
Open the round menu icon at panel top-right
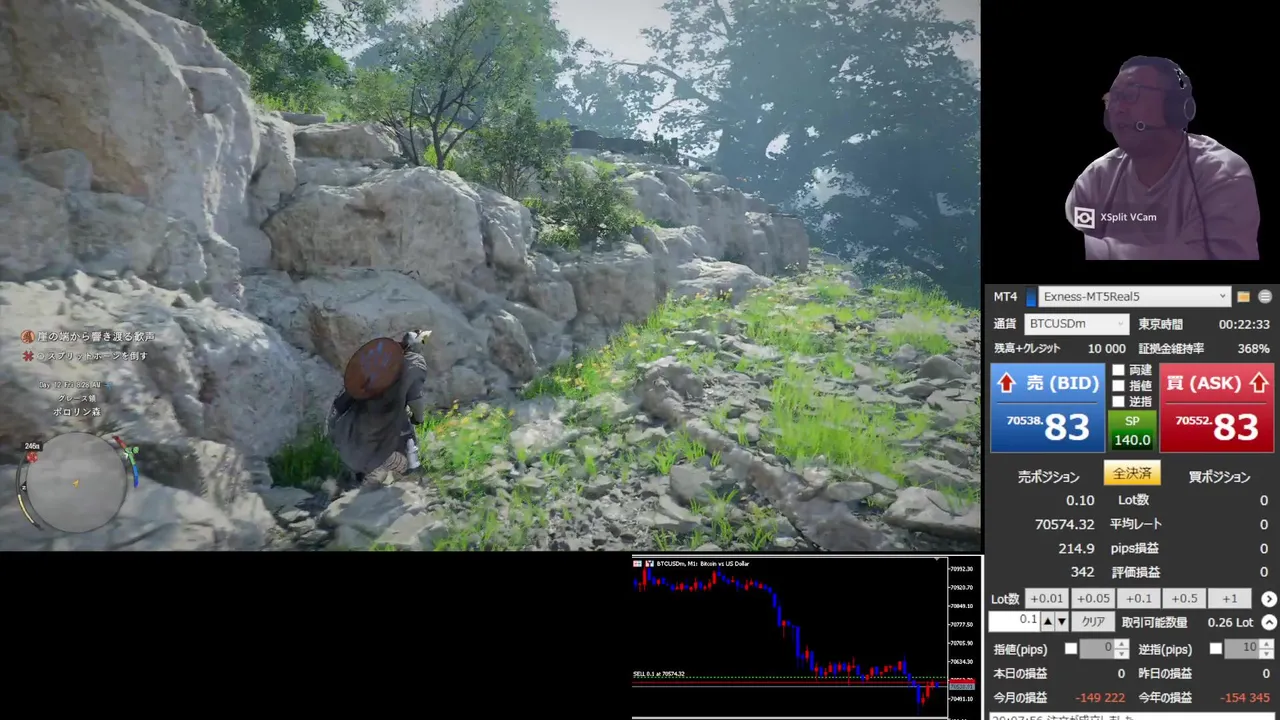1265,297
